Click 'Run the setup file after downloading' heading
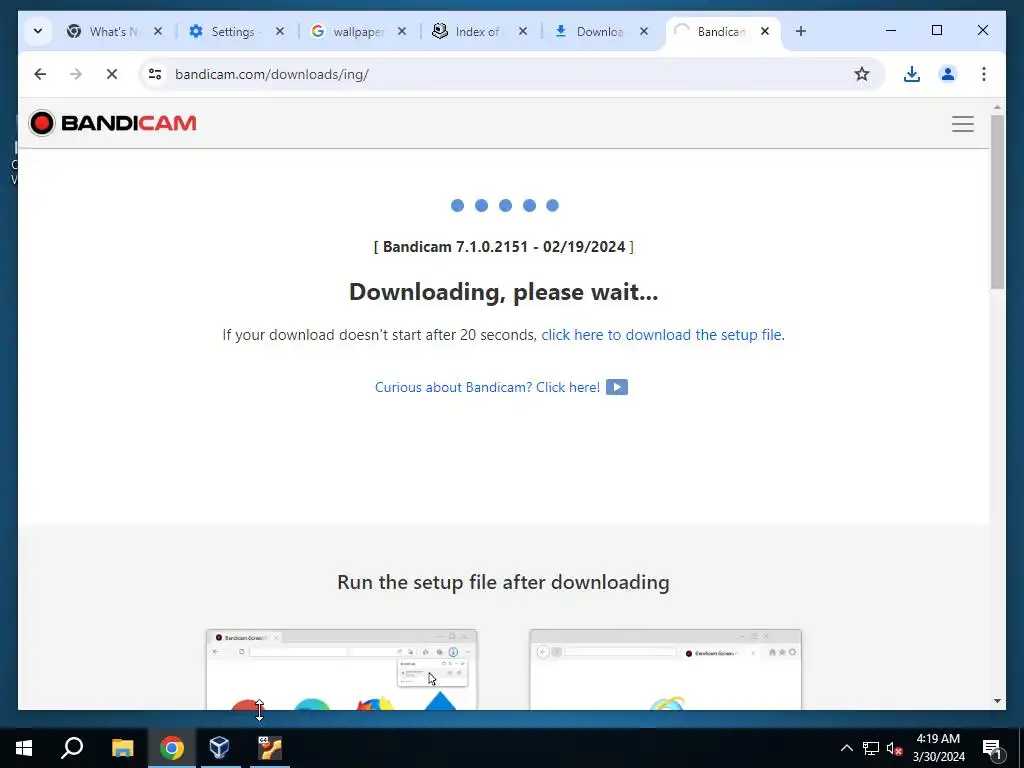Image resolution: width=1024 pixels, height=768 pixels. tap(504, 582)
